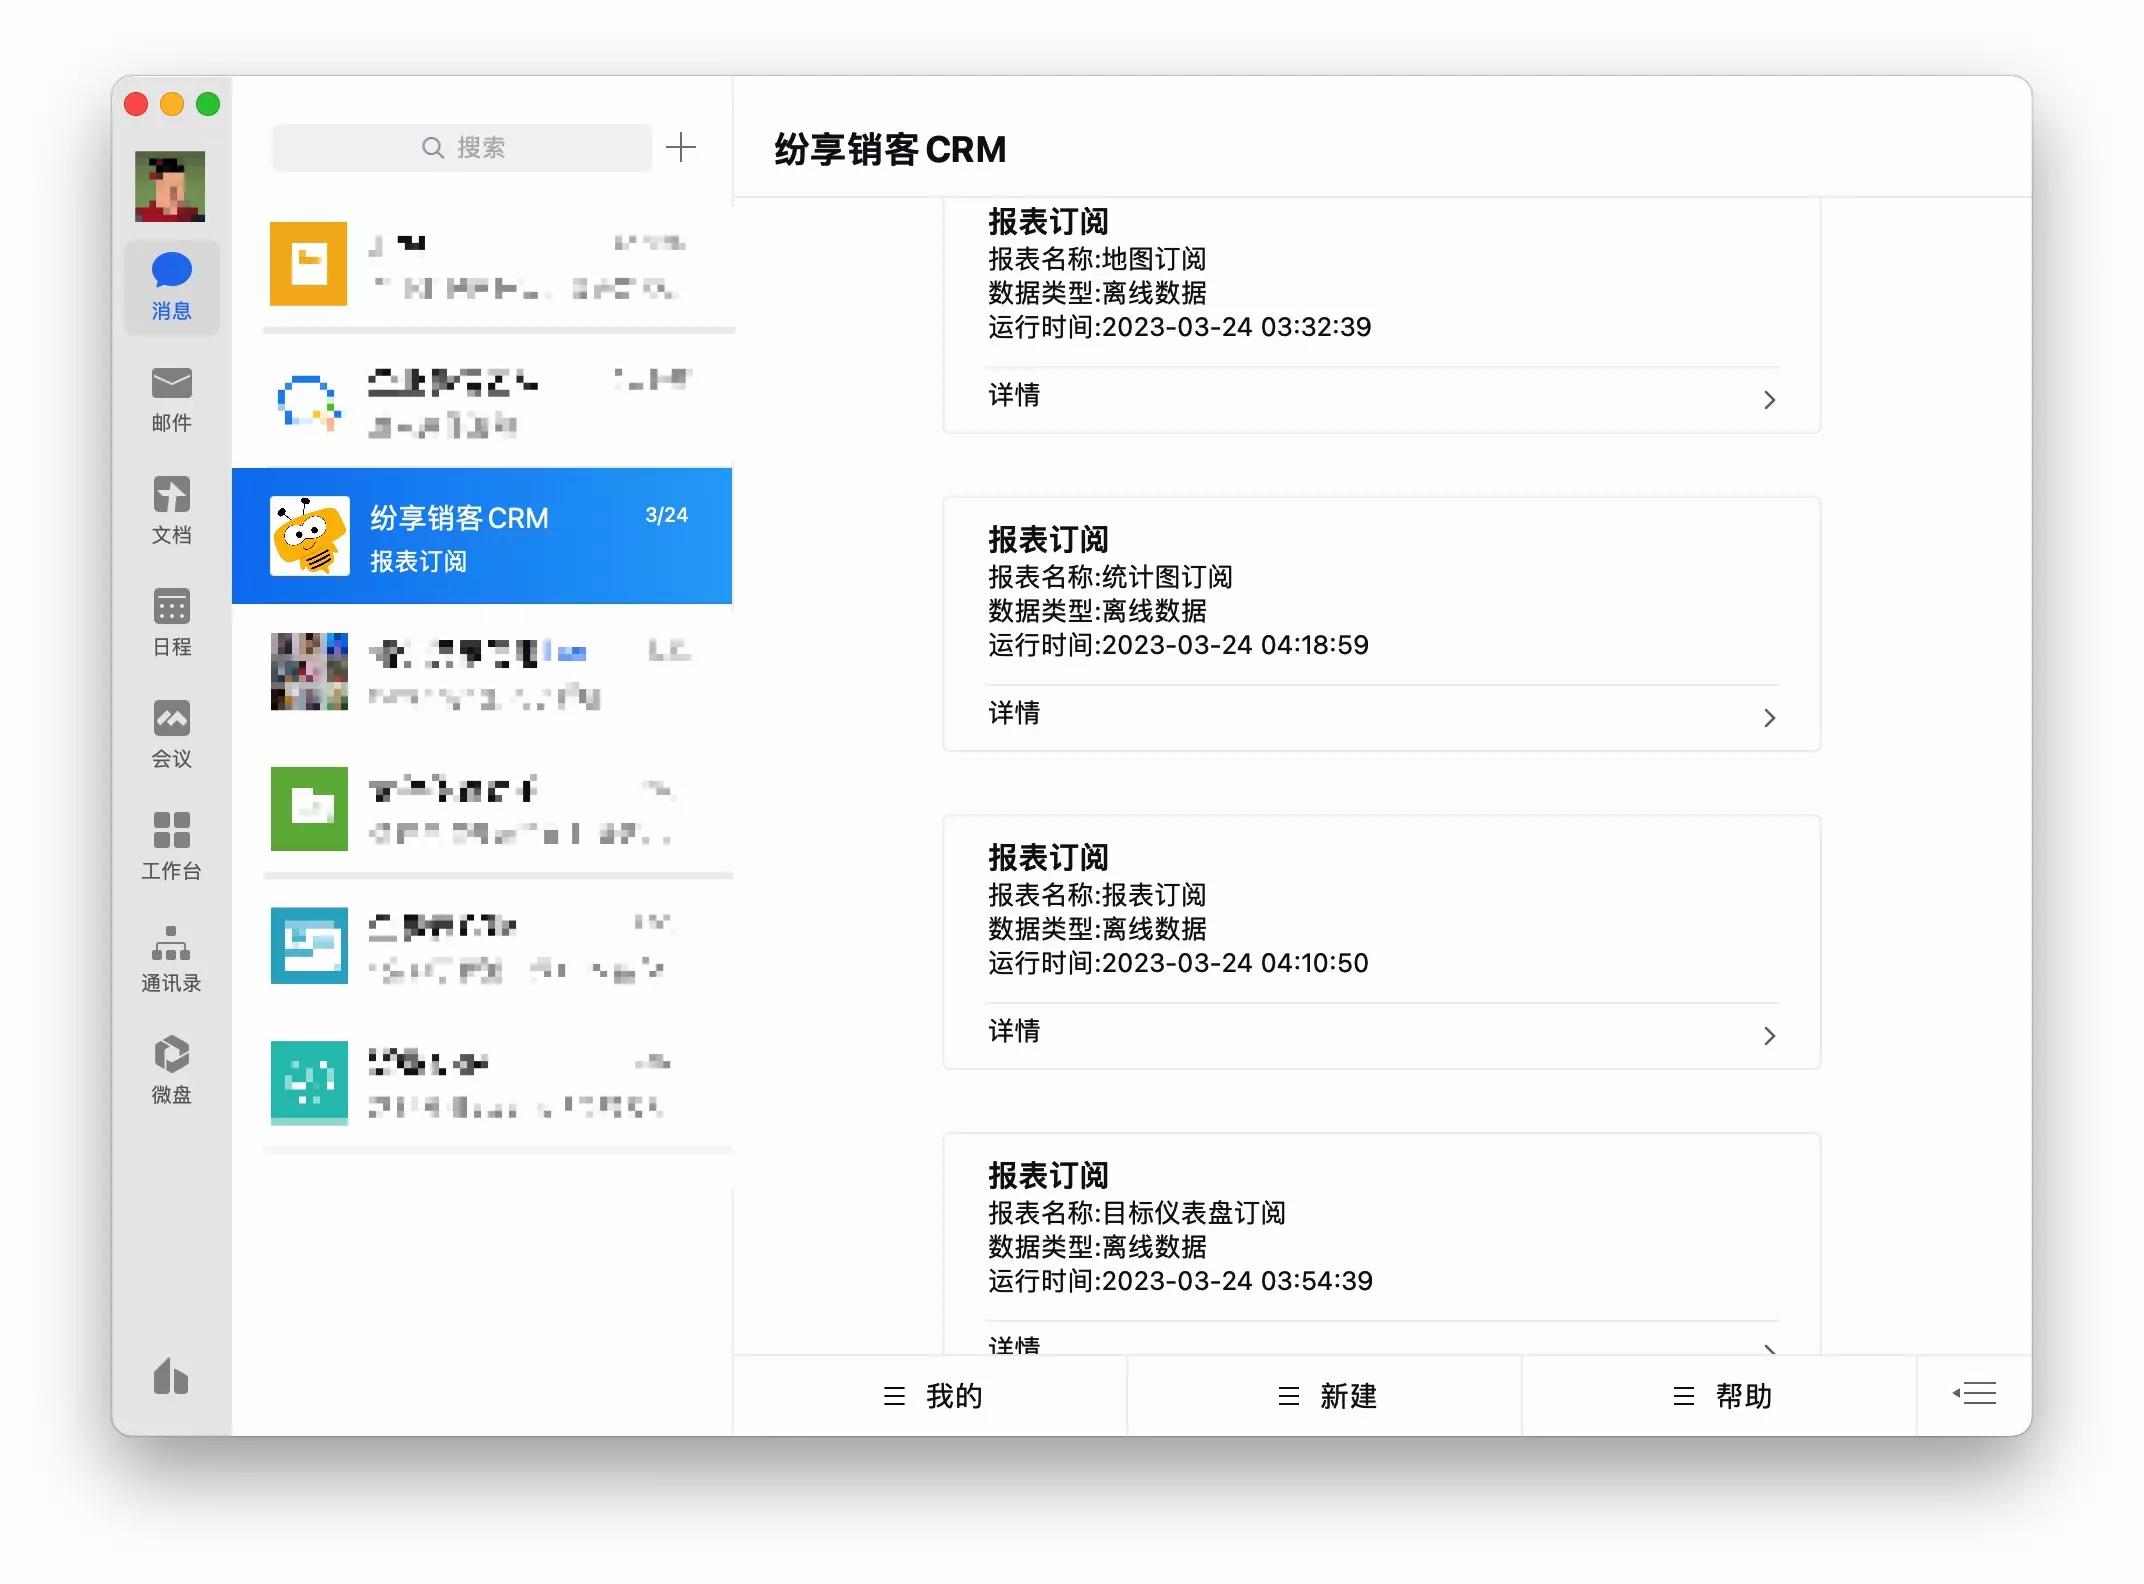Screen dimensions: 2144x1584
Task: Click text 报表名称:地图订阅
Action: coord(1098,259)
